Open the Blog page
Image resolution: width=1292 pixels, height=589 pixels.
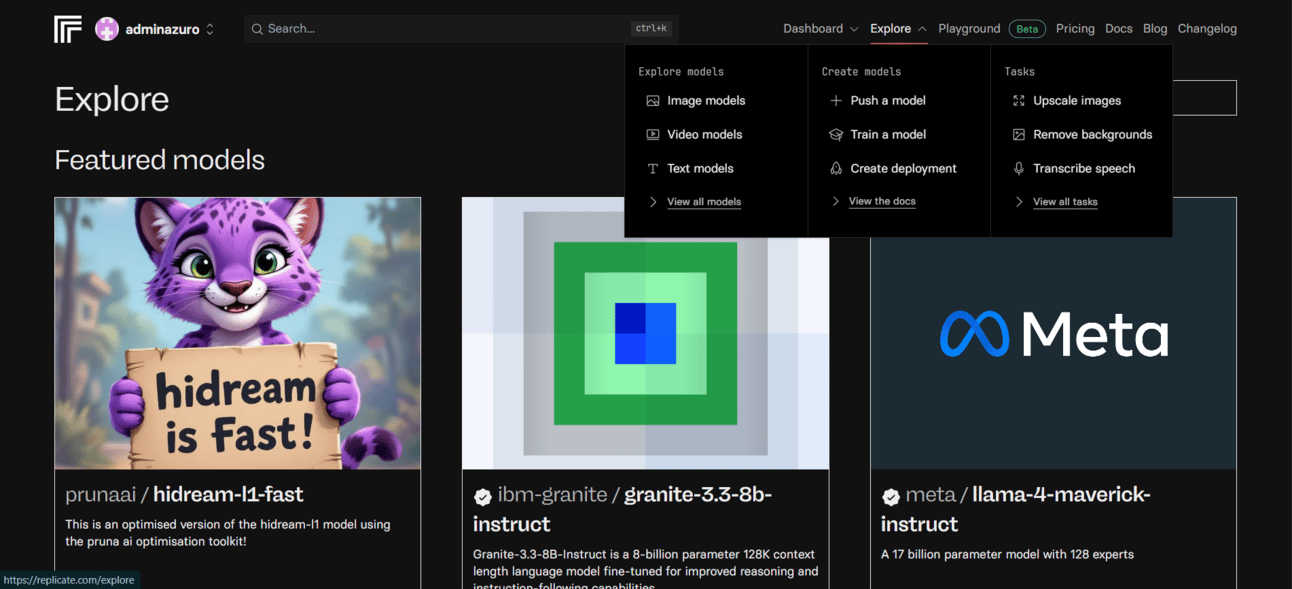point(1155,29)
